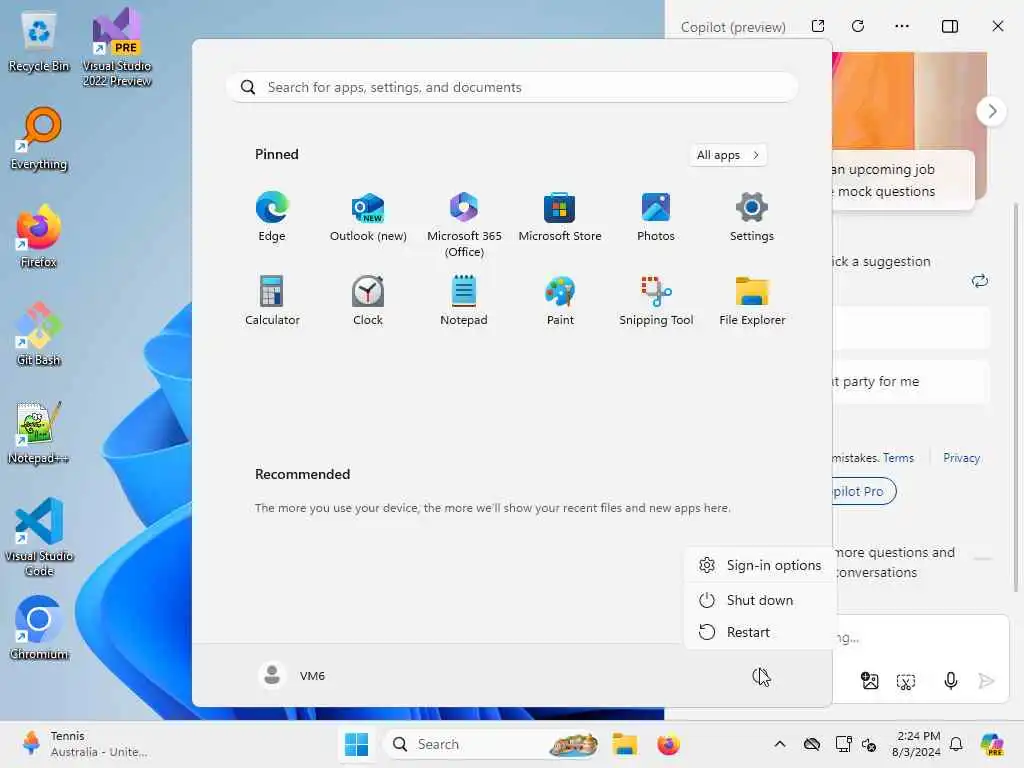Open the VM6 user account menu

[292, 675]
